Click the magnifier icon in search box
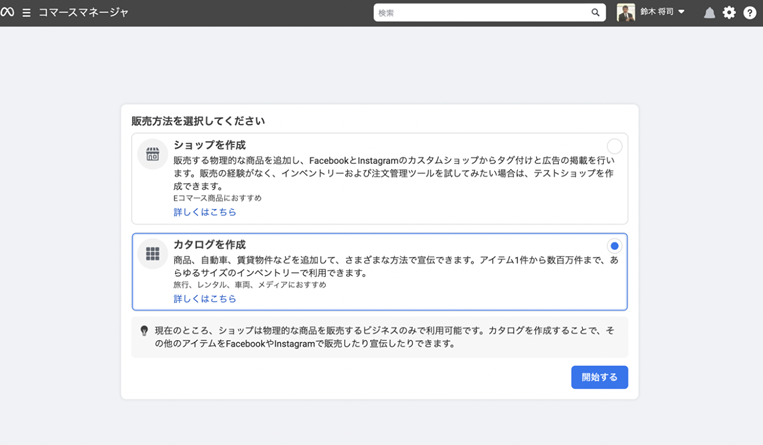The width and height of the screenshot is (763, 445). tap(596, 13)
